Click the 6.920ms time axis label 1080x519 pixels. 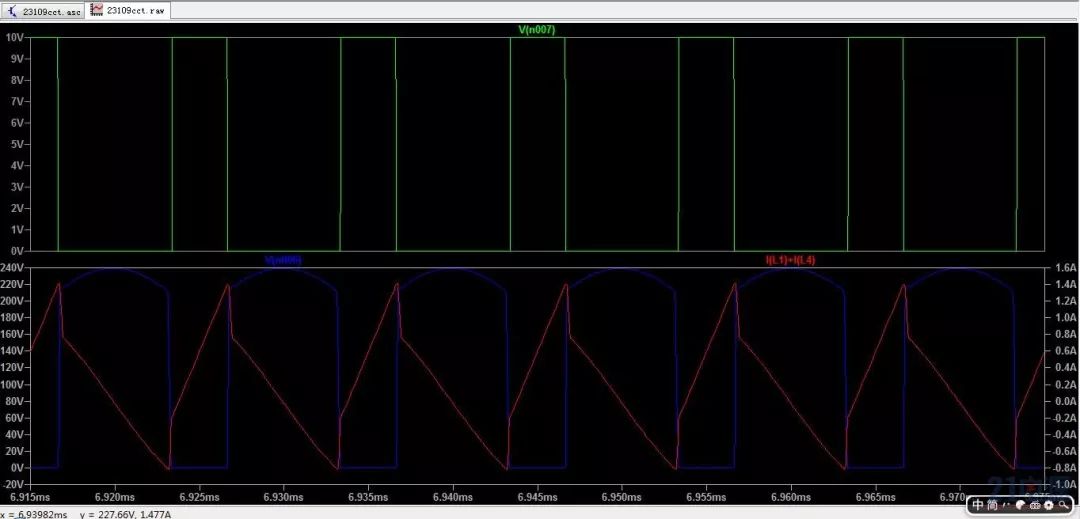(x=114, y=496)
